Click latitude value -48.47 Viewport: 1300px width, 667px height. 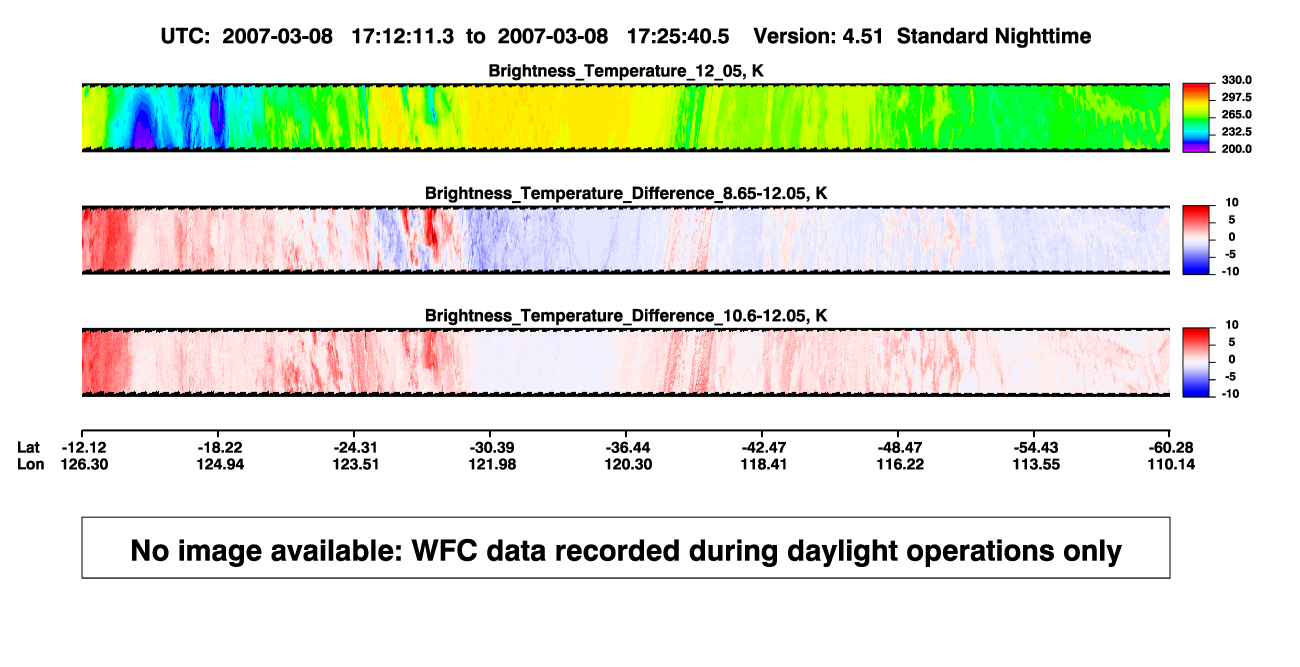[x=901, y=446]
